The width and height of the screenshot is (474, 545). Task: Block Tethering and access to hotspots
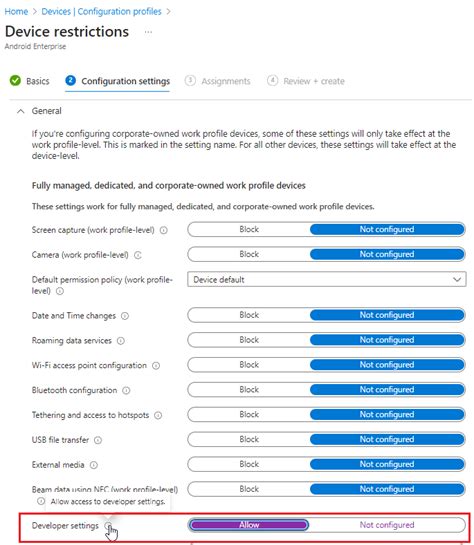pyautogui.click(x=249, y=415)
